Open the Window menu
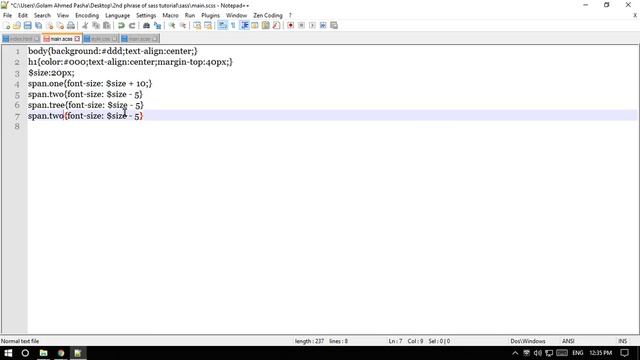 [236, 15]
